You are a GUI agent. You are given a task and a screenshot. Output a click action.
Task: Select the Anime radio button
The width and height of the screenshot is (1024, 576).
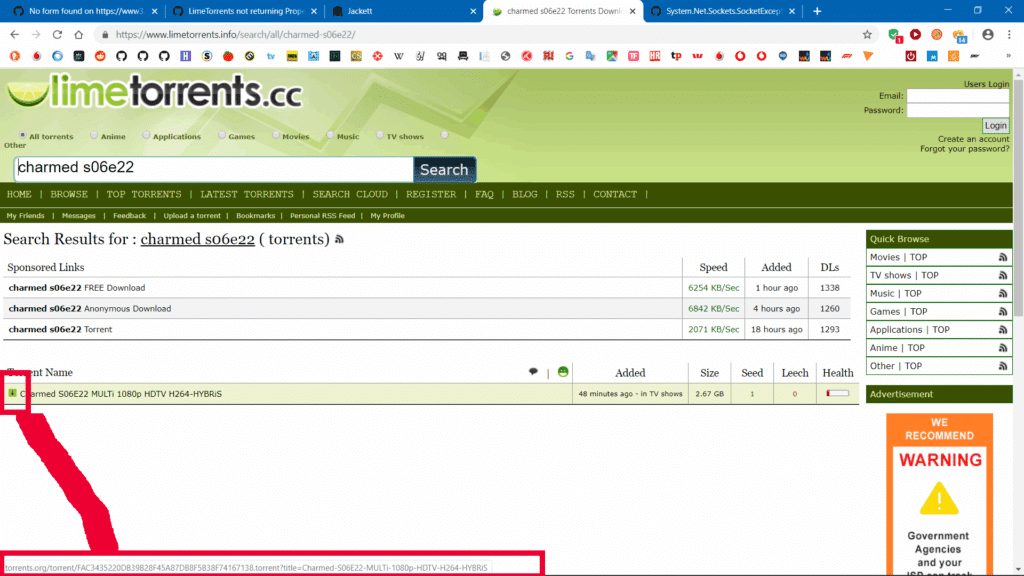(94, 135)
